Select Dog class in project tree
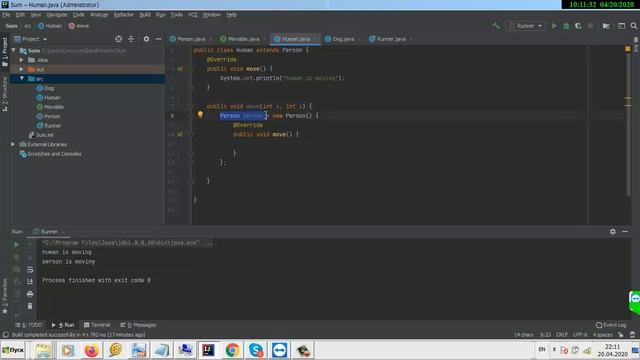This screenshot has height=360, width=640. point(49,88)
